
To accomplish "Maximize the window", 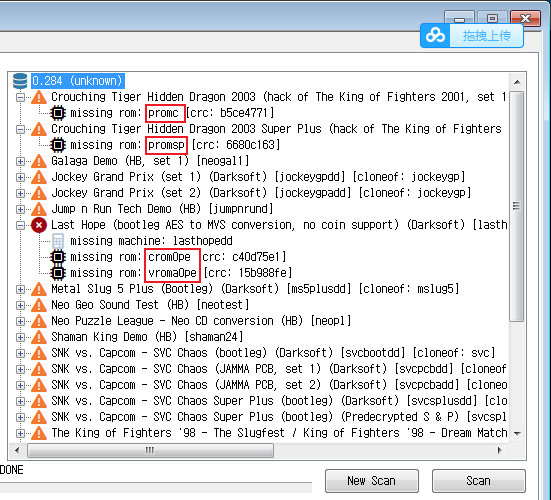I will pyautogui.click(x=492, y=18).
